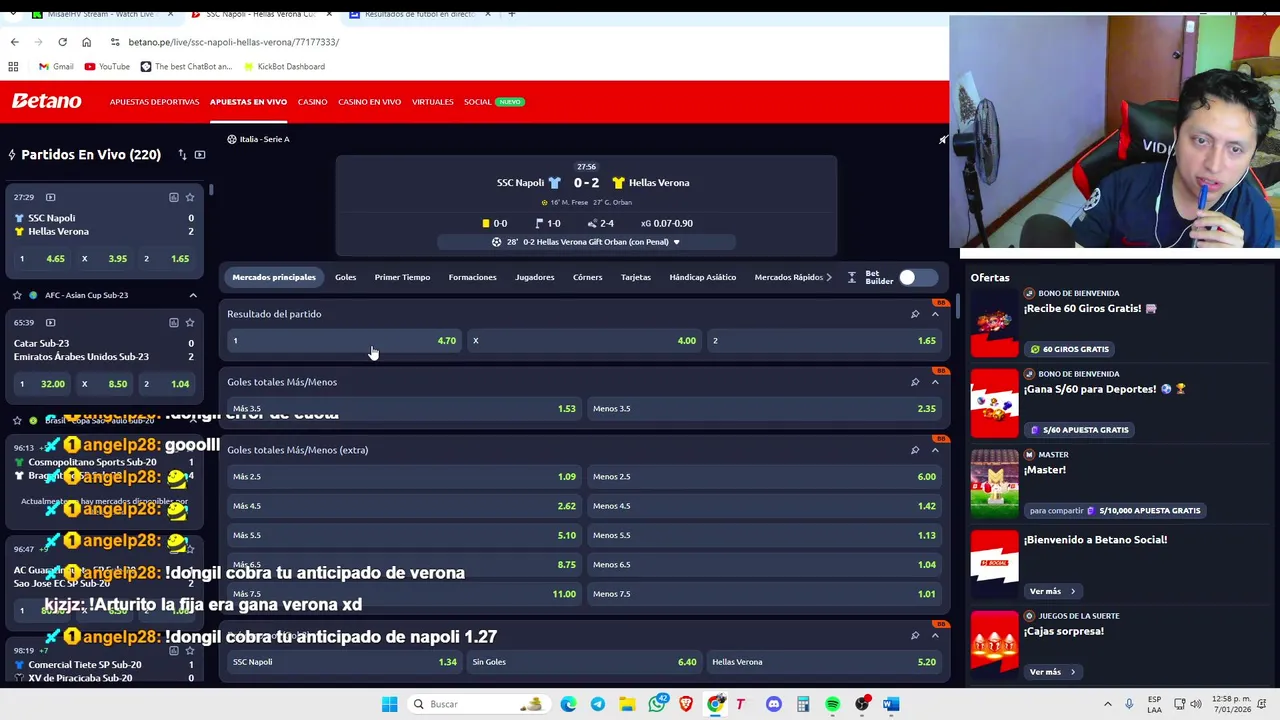
Task: Collapse AFC Asian Cup Sub-23 section
Action: tap(193, 295)
